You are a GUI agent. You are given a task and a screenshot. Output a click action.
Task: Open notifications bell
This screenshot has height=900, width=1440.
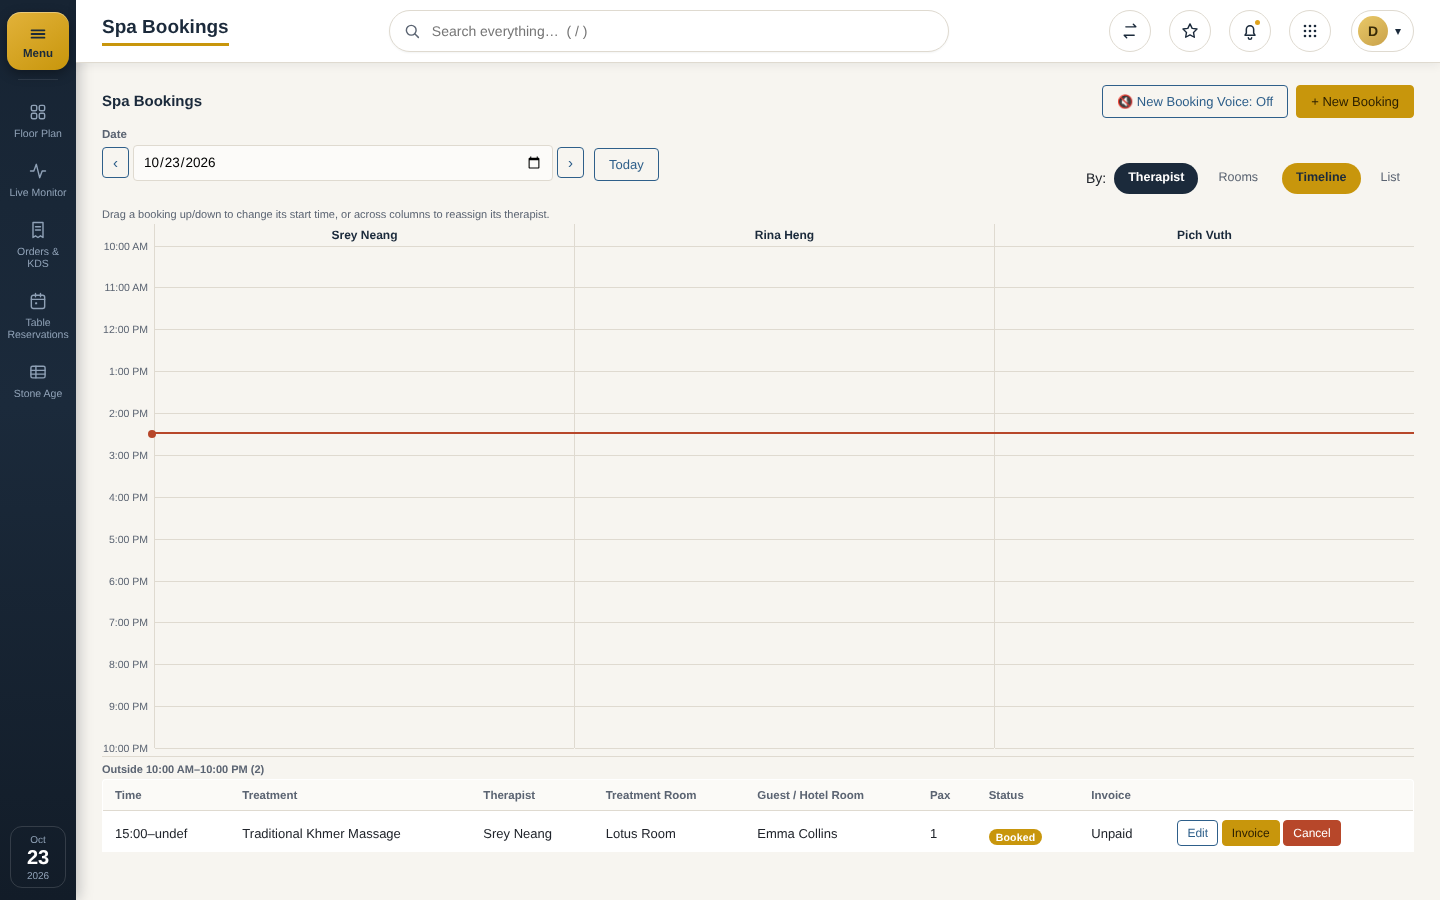click(x=1250, y=31)
